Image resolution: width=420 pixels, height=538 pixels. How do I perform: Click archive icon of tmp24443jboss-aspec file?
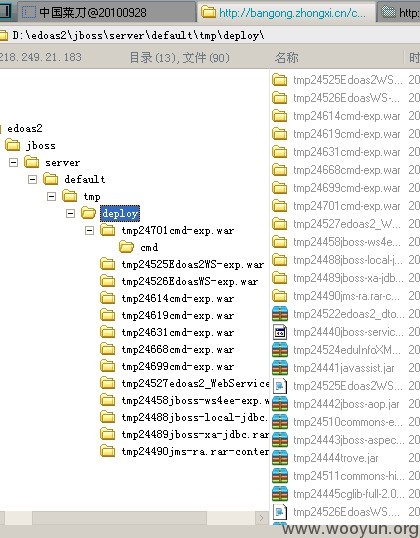pyautogui.click(x=280, y=440)
